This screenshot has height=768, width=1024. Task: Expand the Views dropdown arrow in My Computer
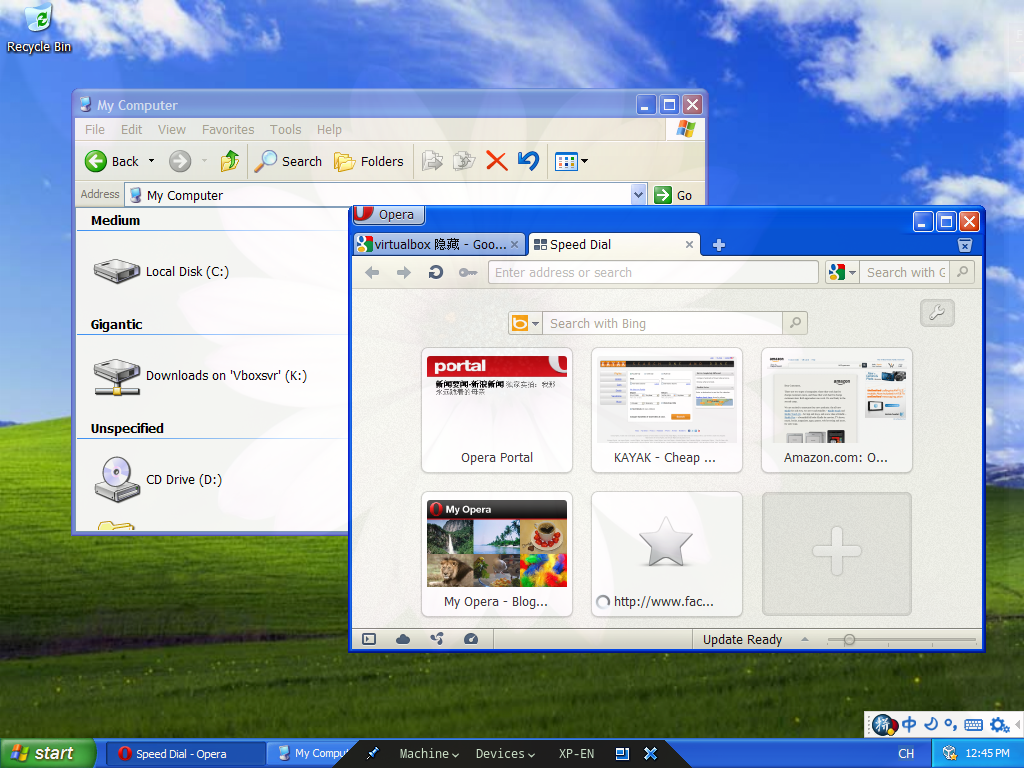[x=584, y=161]
